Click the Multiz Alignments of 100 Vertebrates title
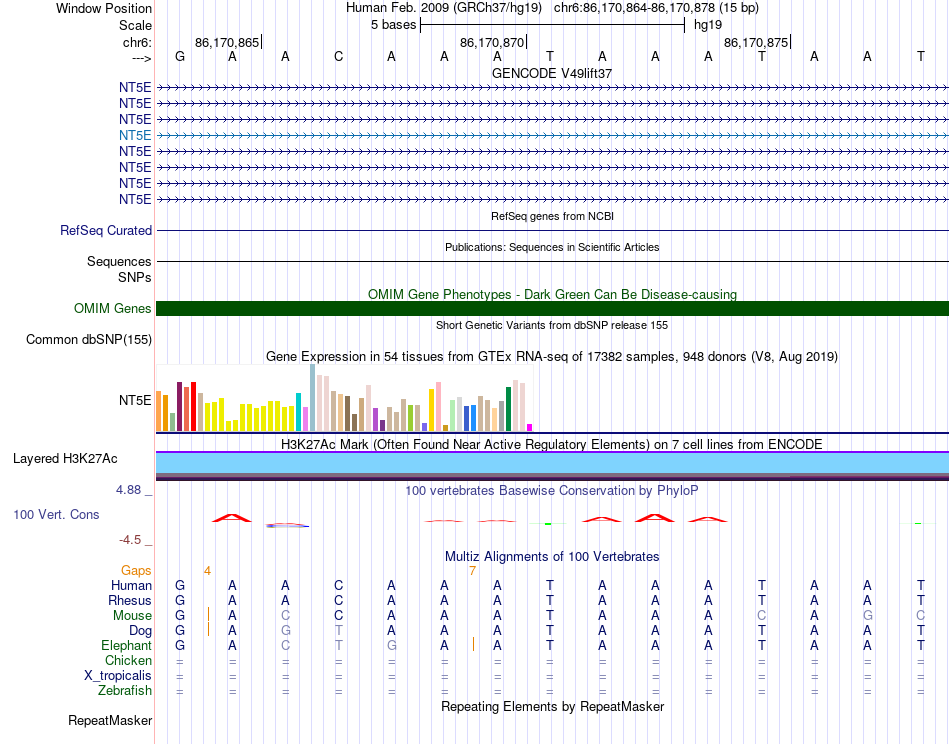The image size is (950, 744). pos(552,556)
